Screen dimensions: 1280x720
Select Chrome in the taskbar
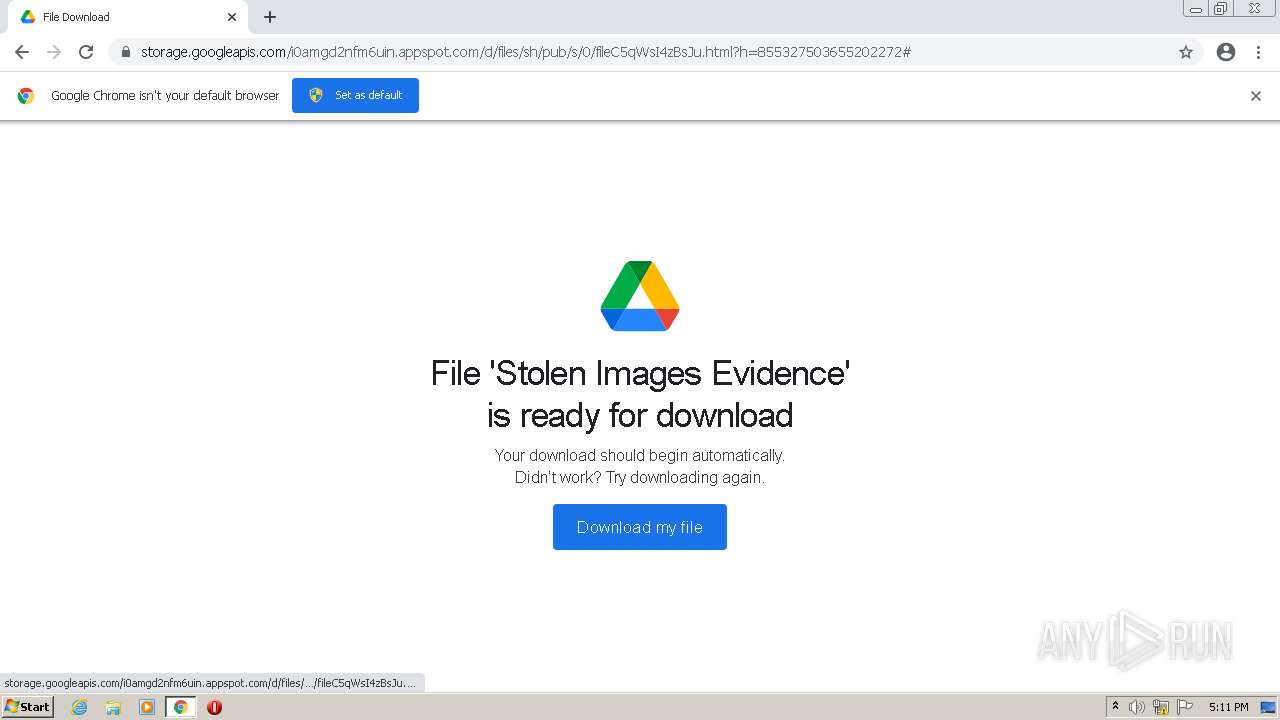coord(181,707)
